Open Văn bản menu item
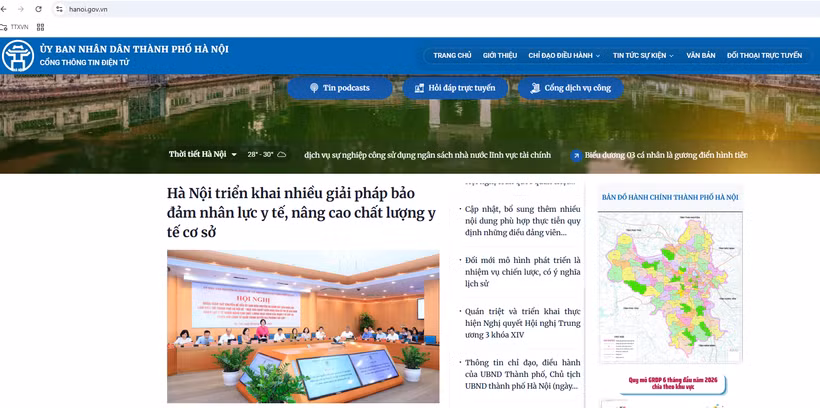 [x=701, y=55]
